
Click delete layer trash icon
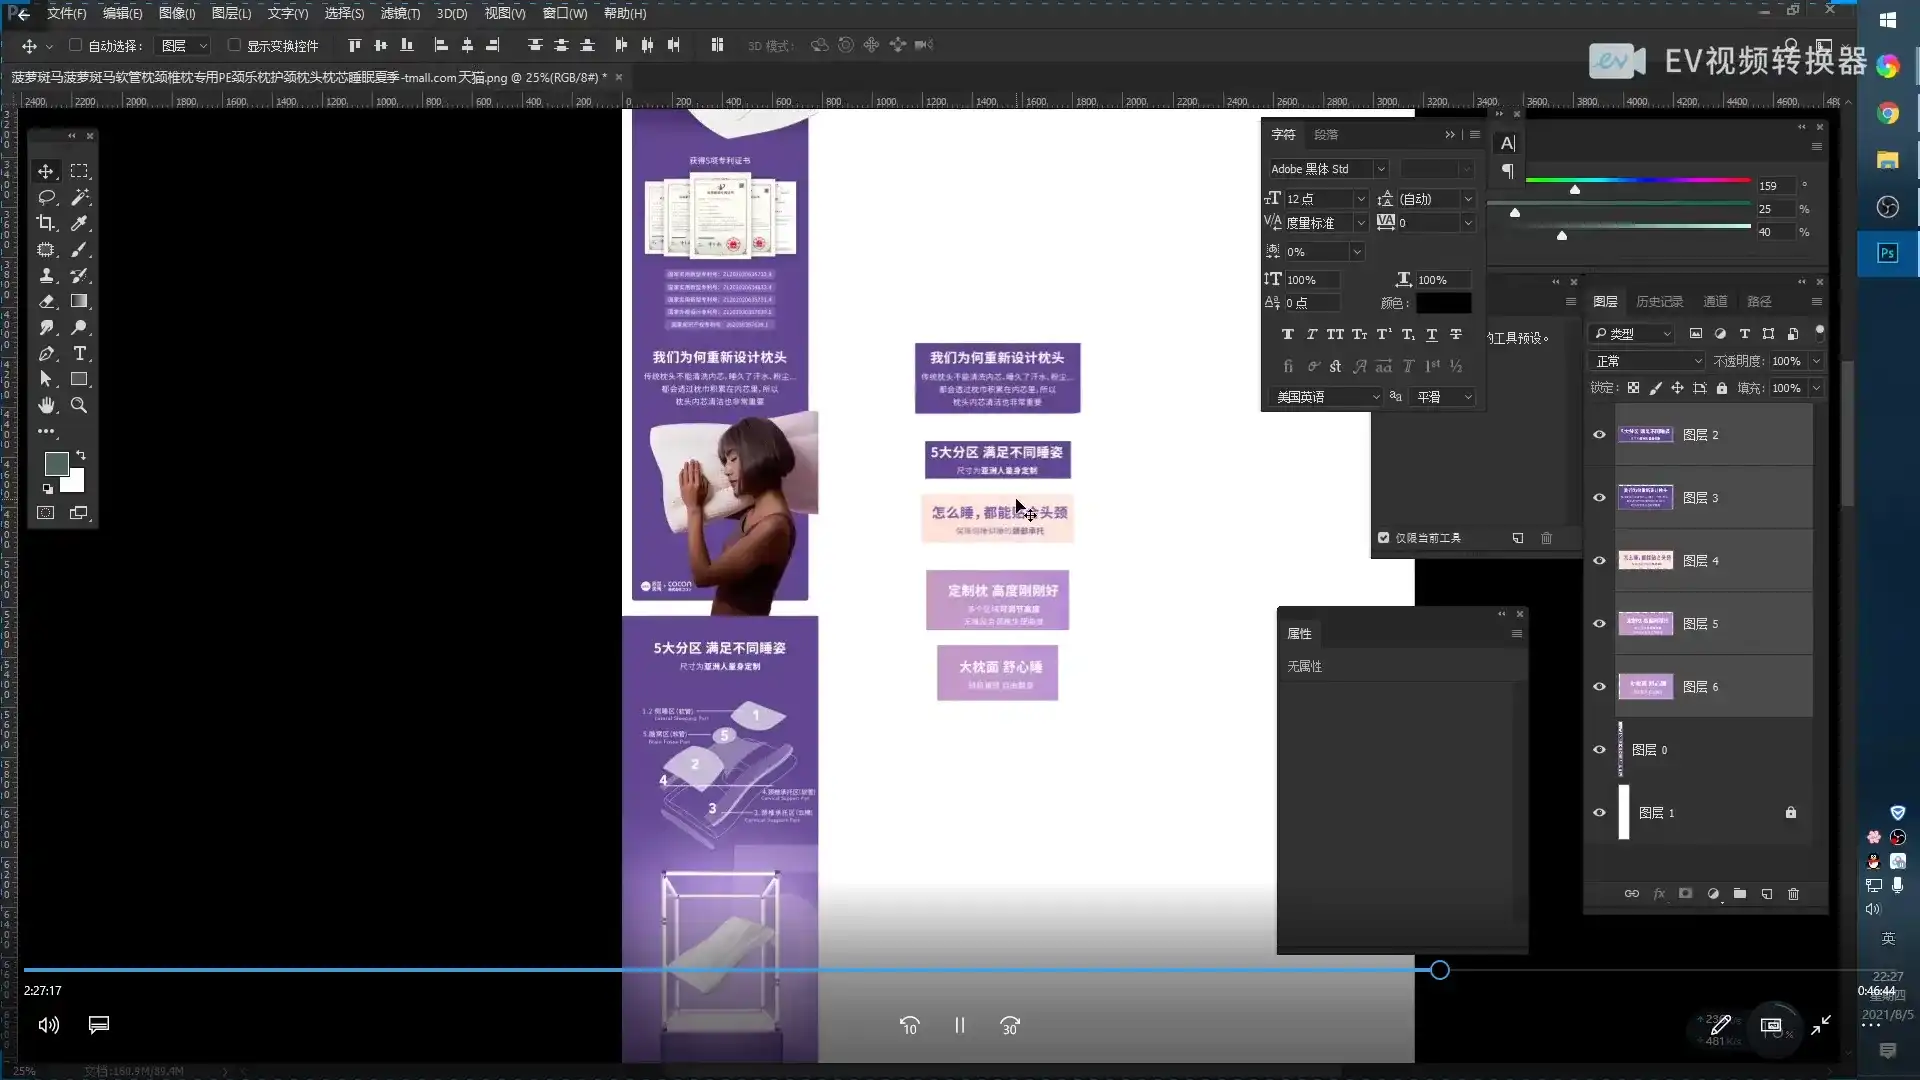pos(1793,894)
